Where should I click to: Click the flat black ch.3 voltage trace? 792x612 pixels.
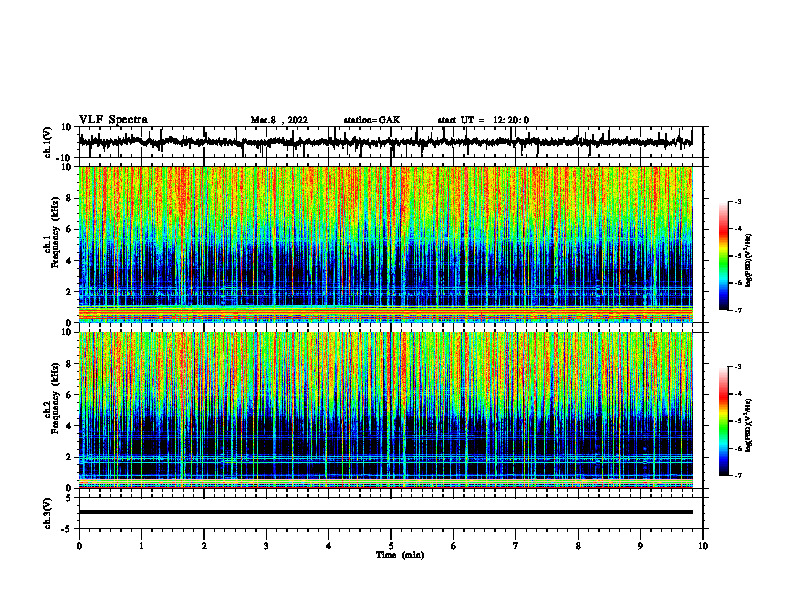pos(385,512)
